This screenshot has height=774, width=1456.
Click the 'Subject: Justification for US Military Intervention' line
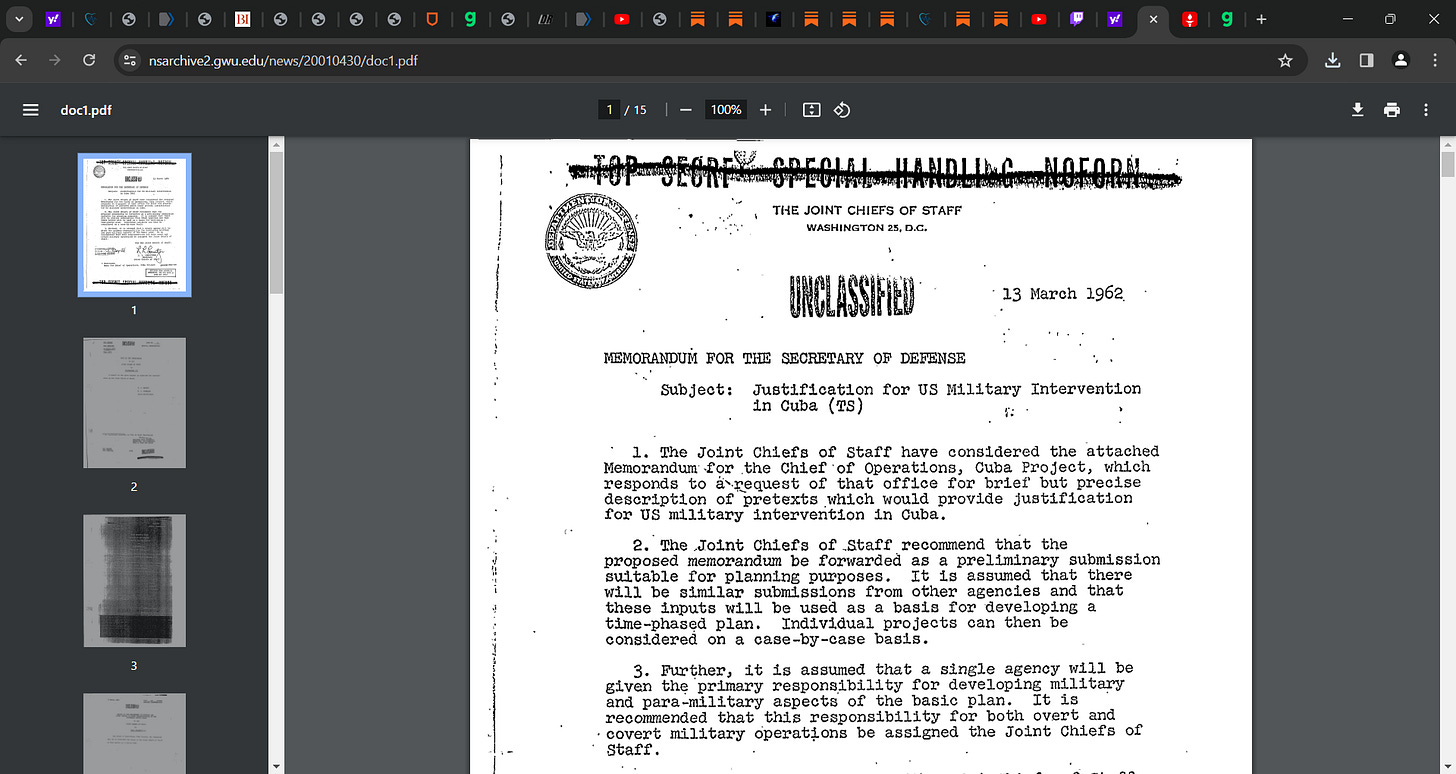(900, 389)
